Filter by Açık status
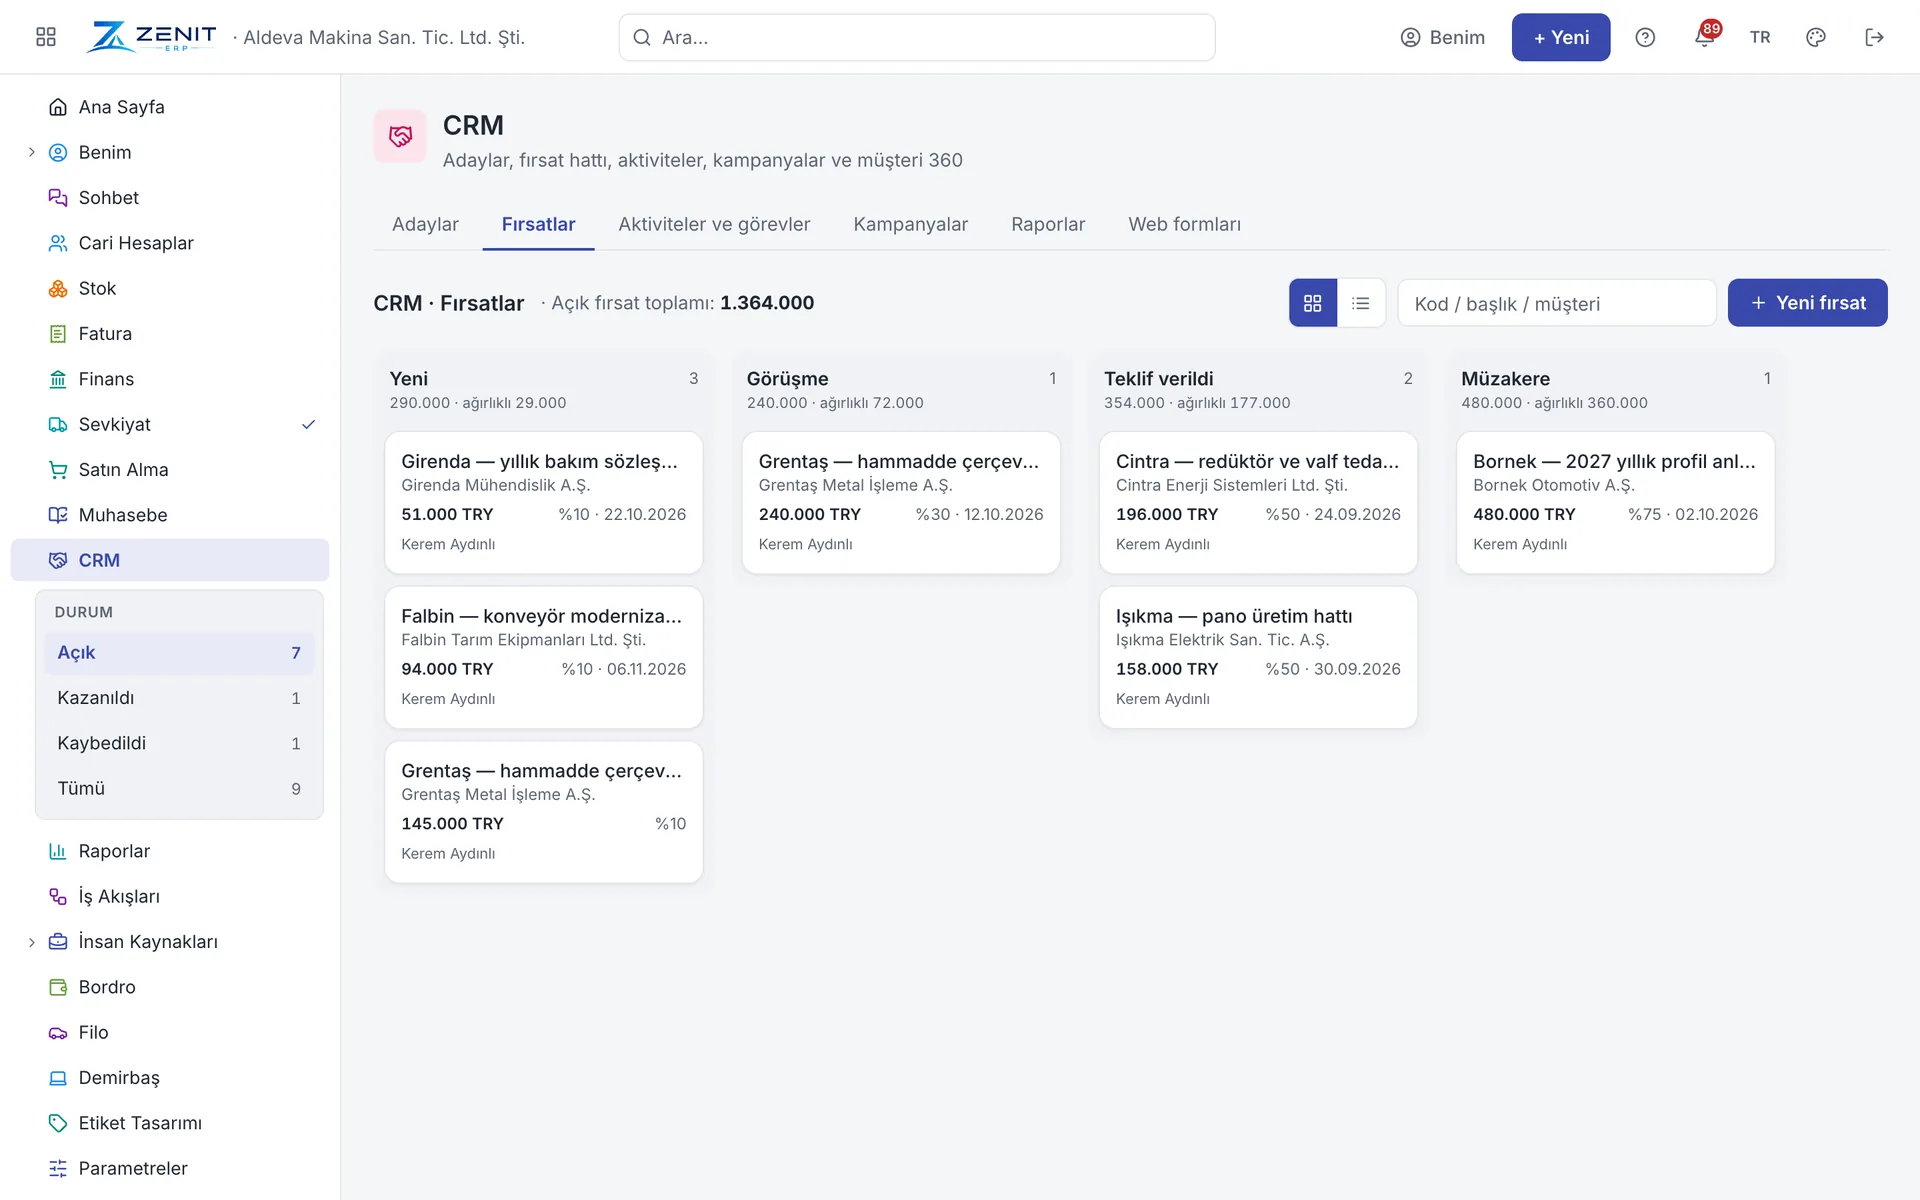 [179, 653]
